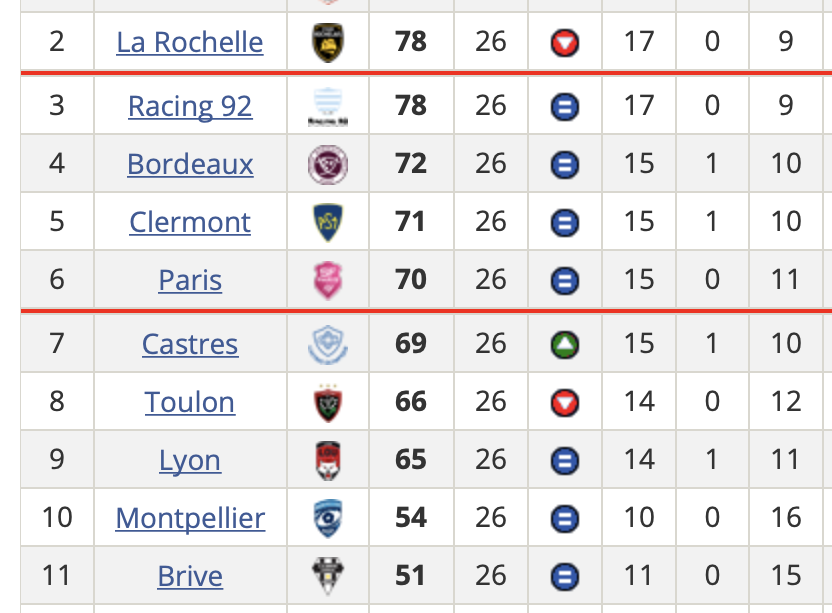Click the pink Paris club logo

328,280
